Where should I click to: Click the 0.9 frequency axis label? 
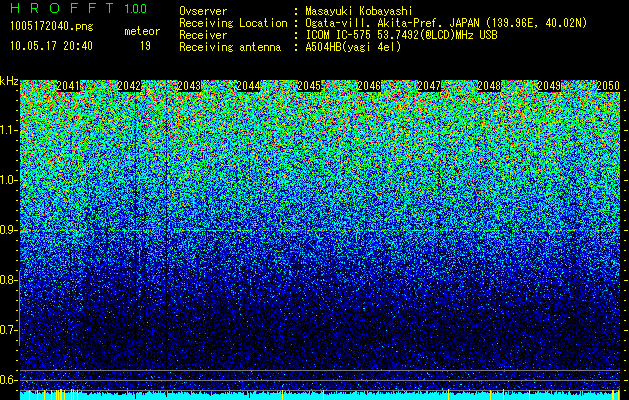click(x=7, y=230)
